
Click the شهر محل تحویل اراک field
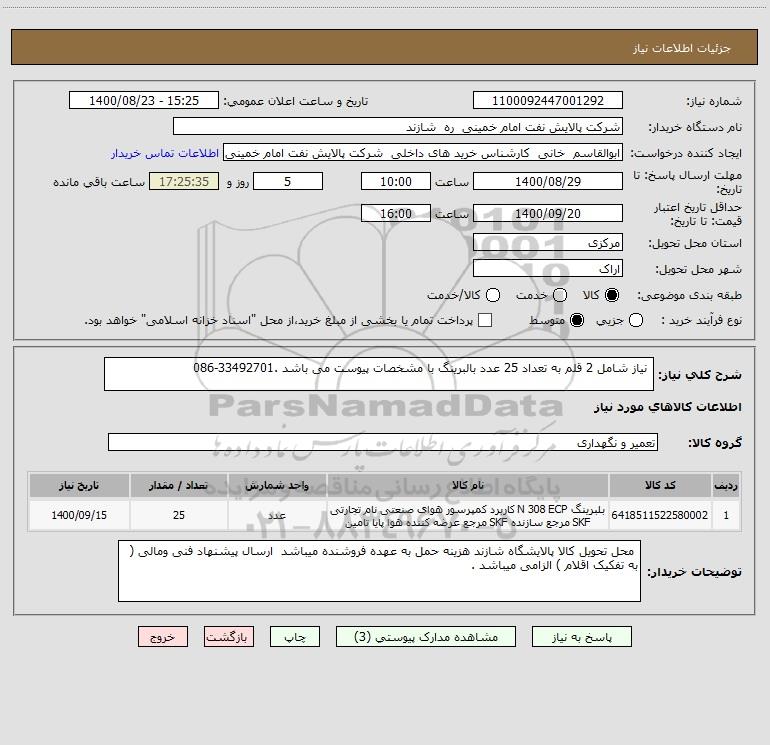tap(548, 269)
